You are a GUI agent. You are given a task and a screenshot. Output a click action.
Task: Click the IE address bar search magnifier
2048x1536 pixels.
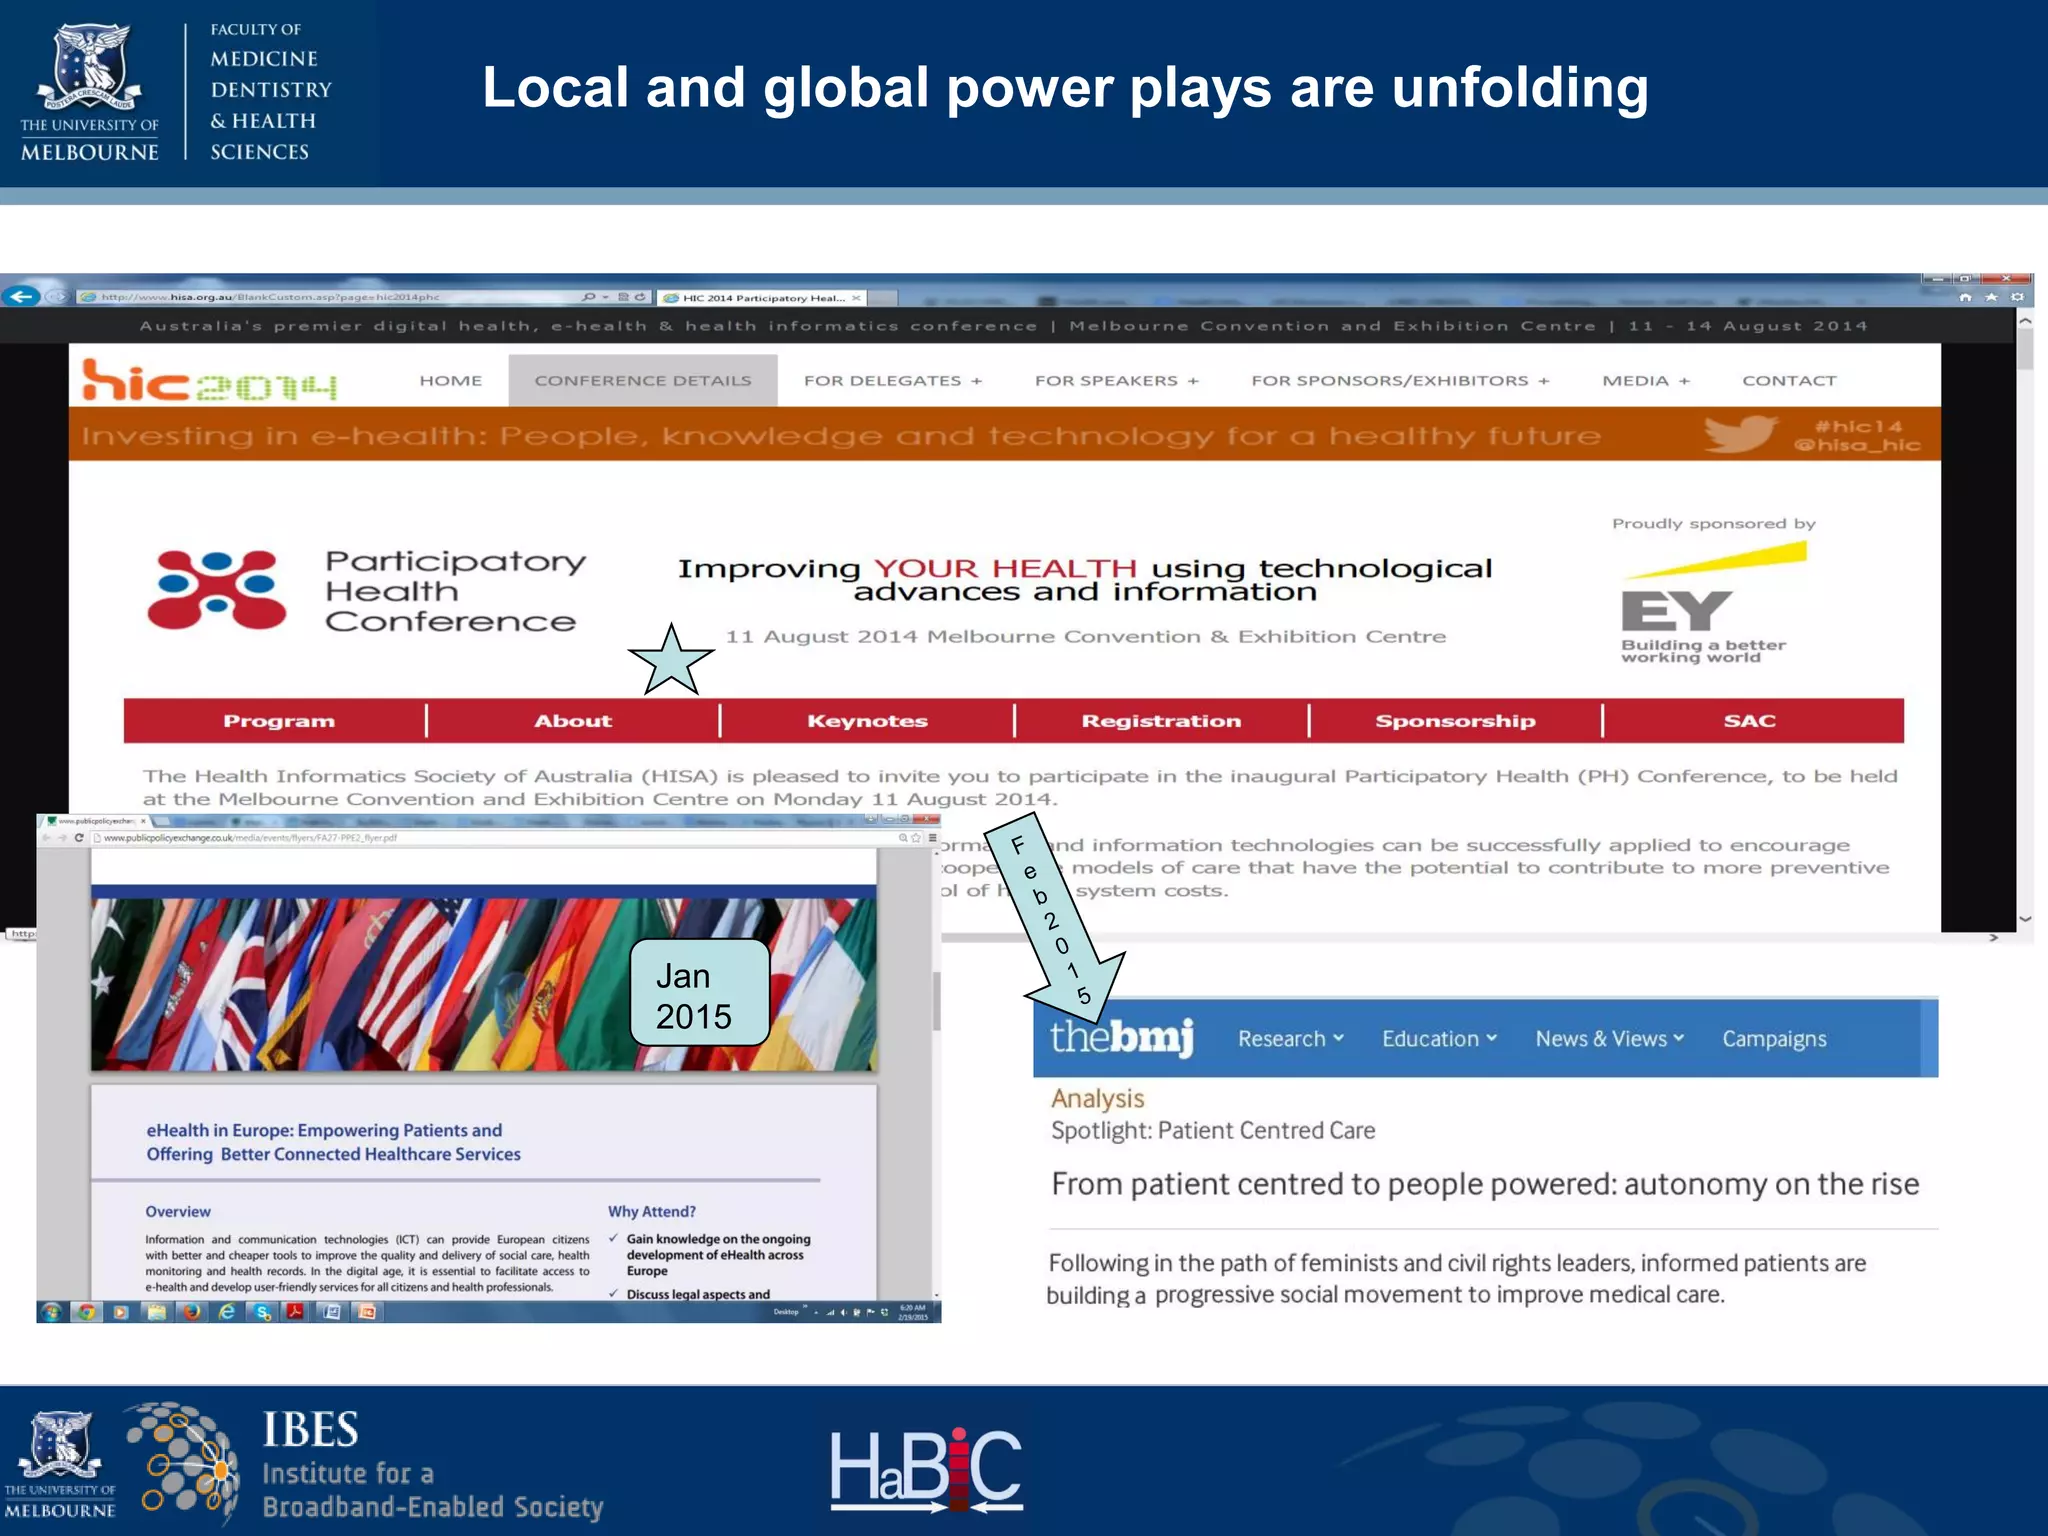pos(589,297)
